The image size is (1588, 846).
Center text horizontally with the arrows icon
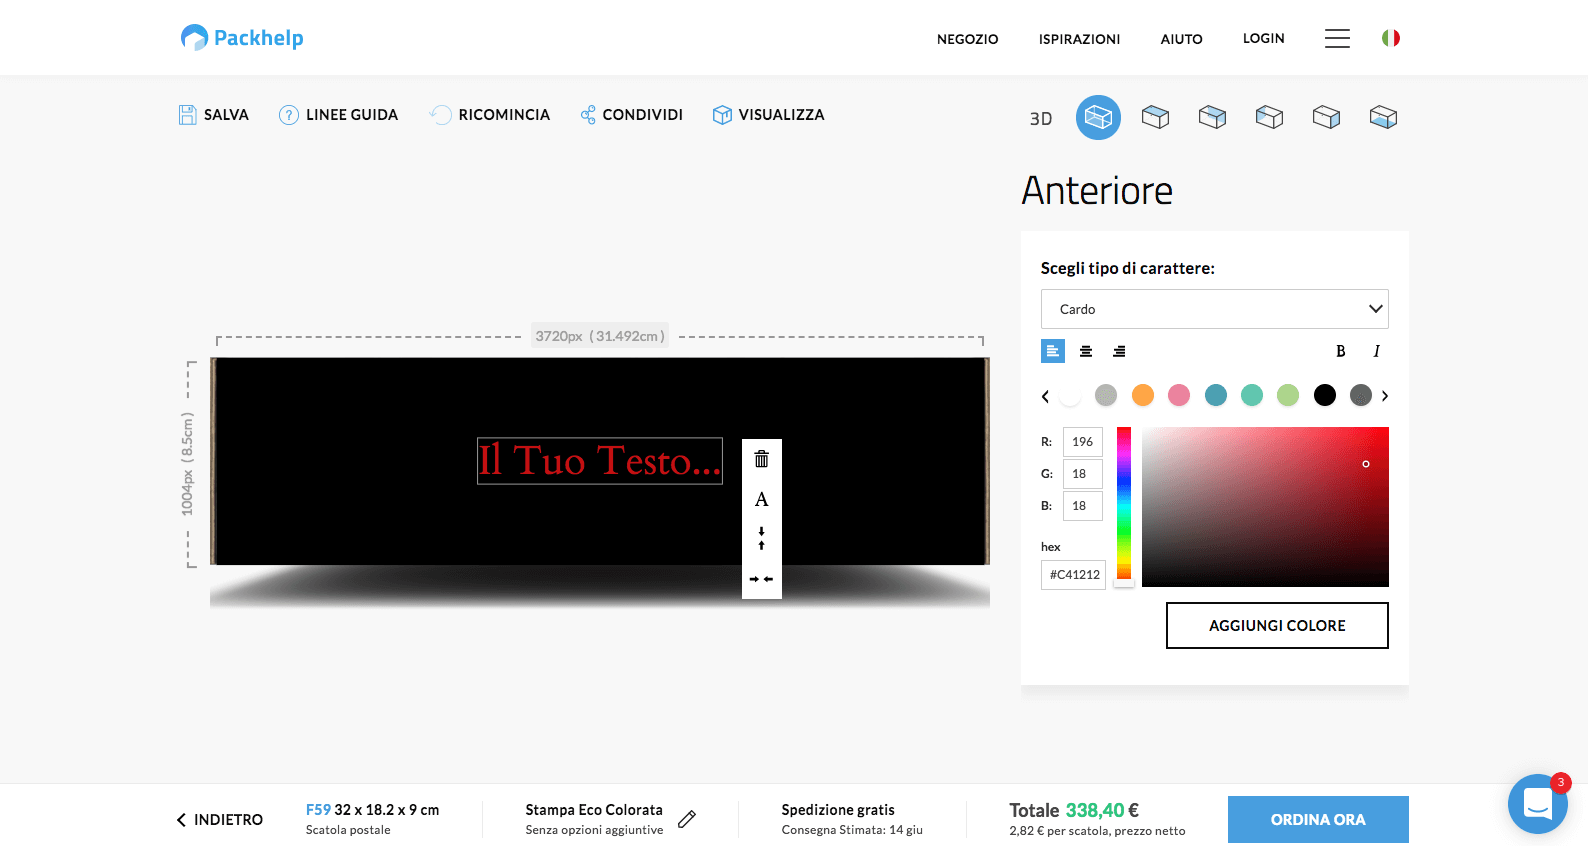click(761, 579)
